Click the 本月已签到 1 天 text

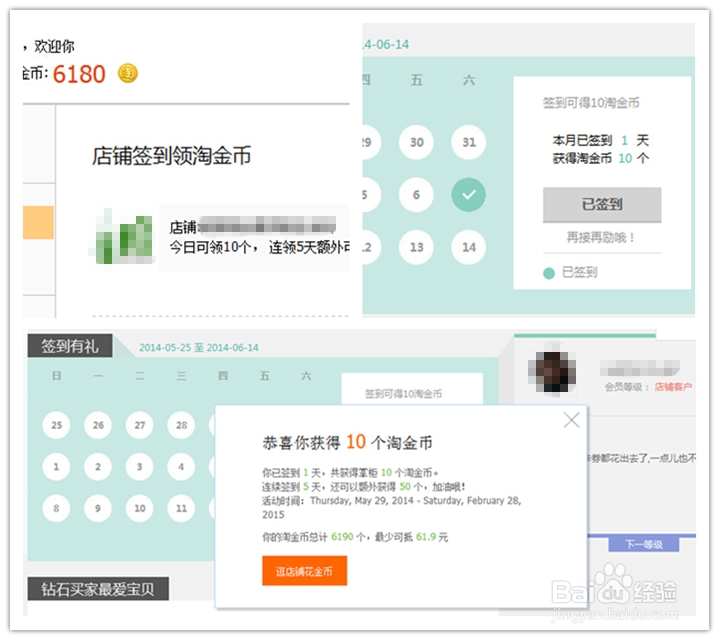pos(601,140)
